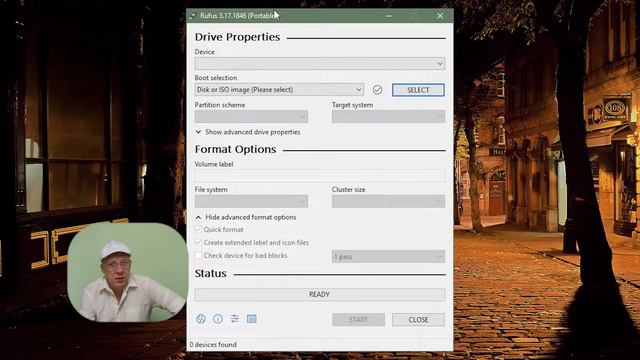Minimize the Rufus window

[389, 16]
